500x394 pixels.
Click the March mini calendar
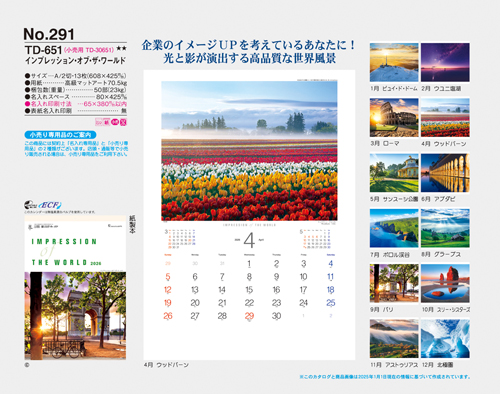point(180,239)
